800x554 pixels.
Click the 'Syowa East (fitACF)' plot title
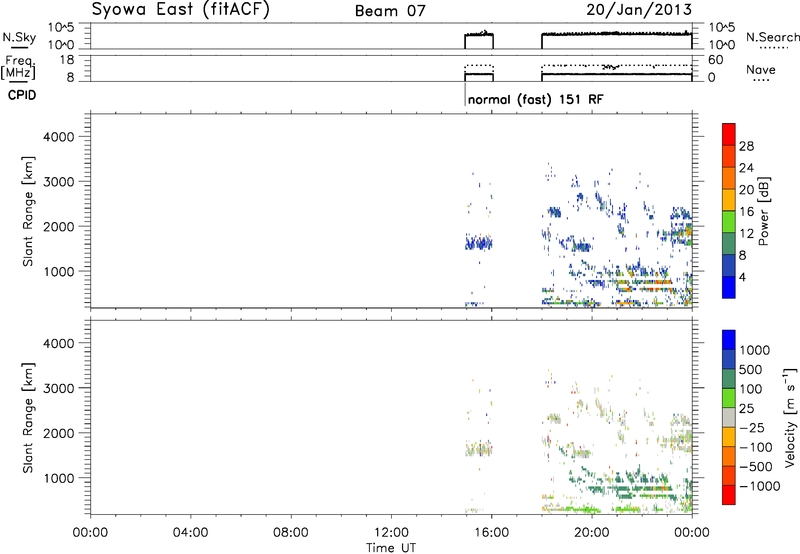[x=180, y=10]
